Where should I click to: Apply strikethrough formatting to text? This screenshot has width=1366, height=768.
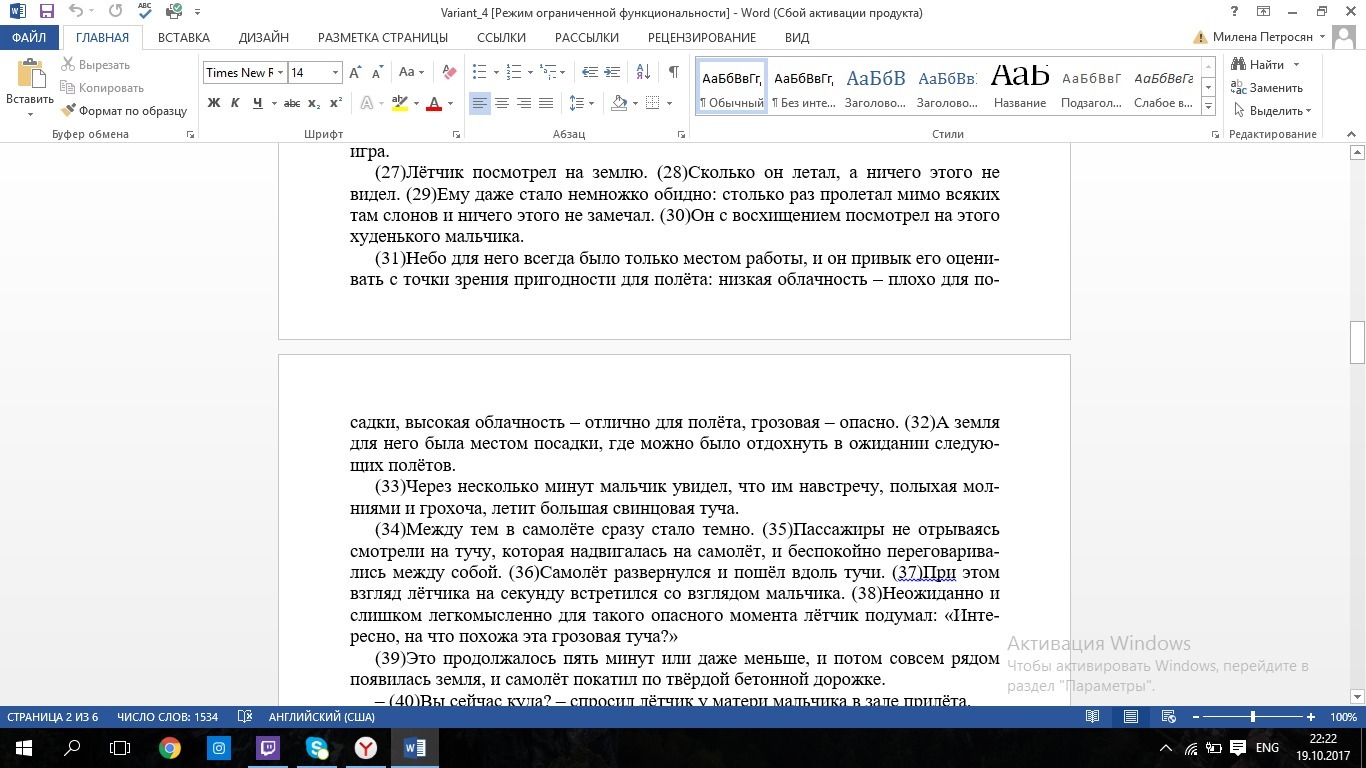[x=292, y=103]
